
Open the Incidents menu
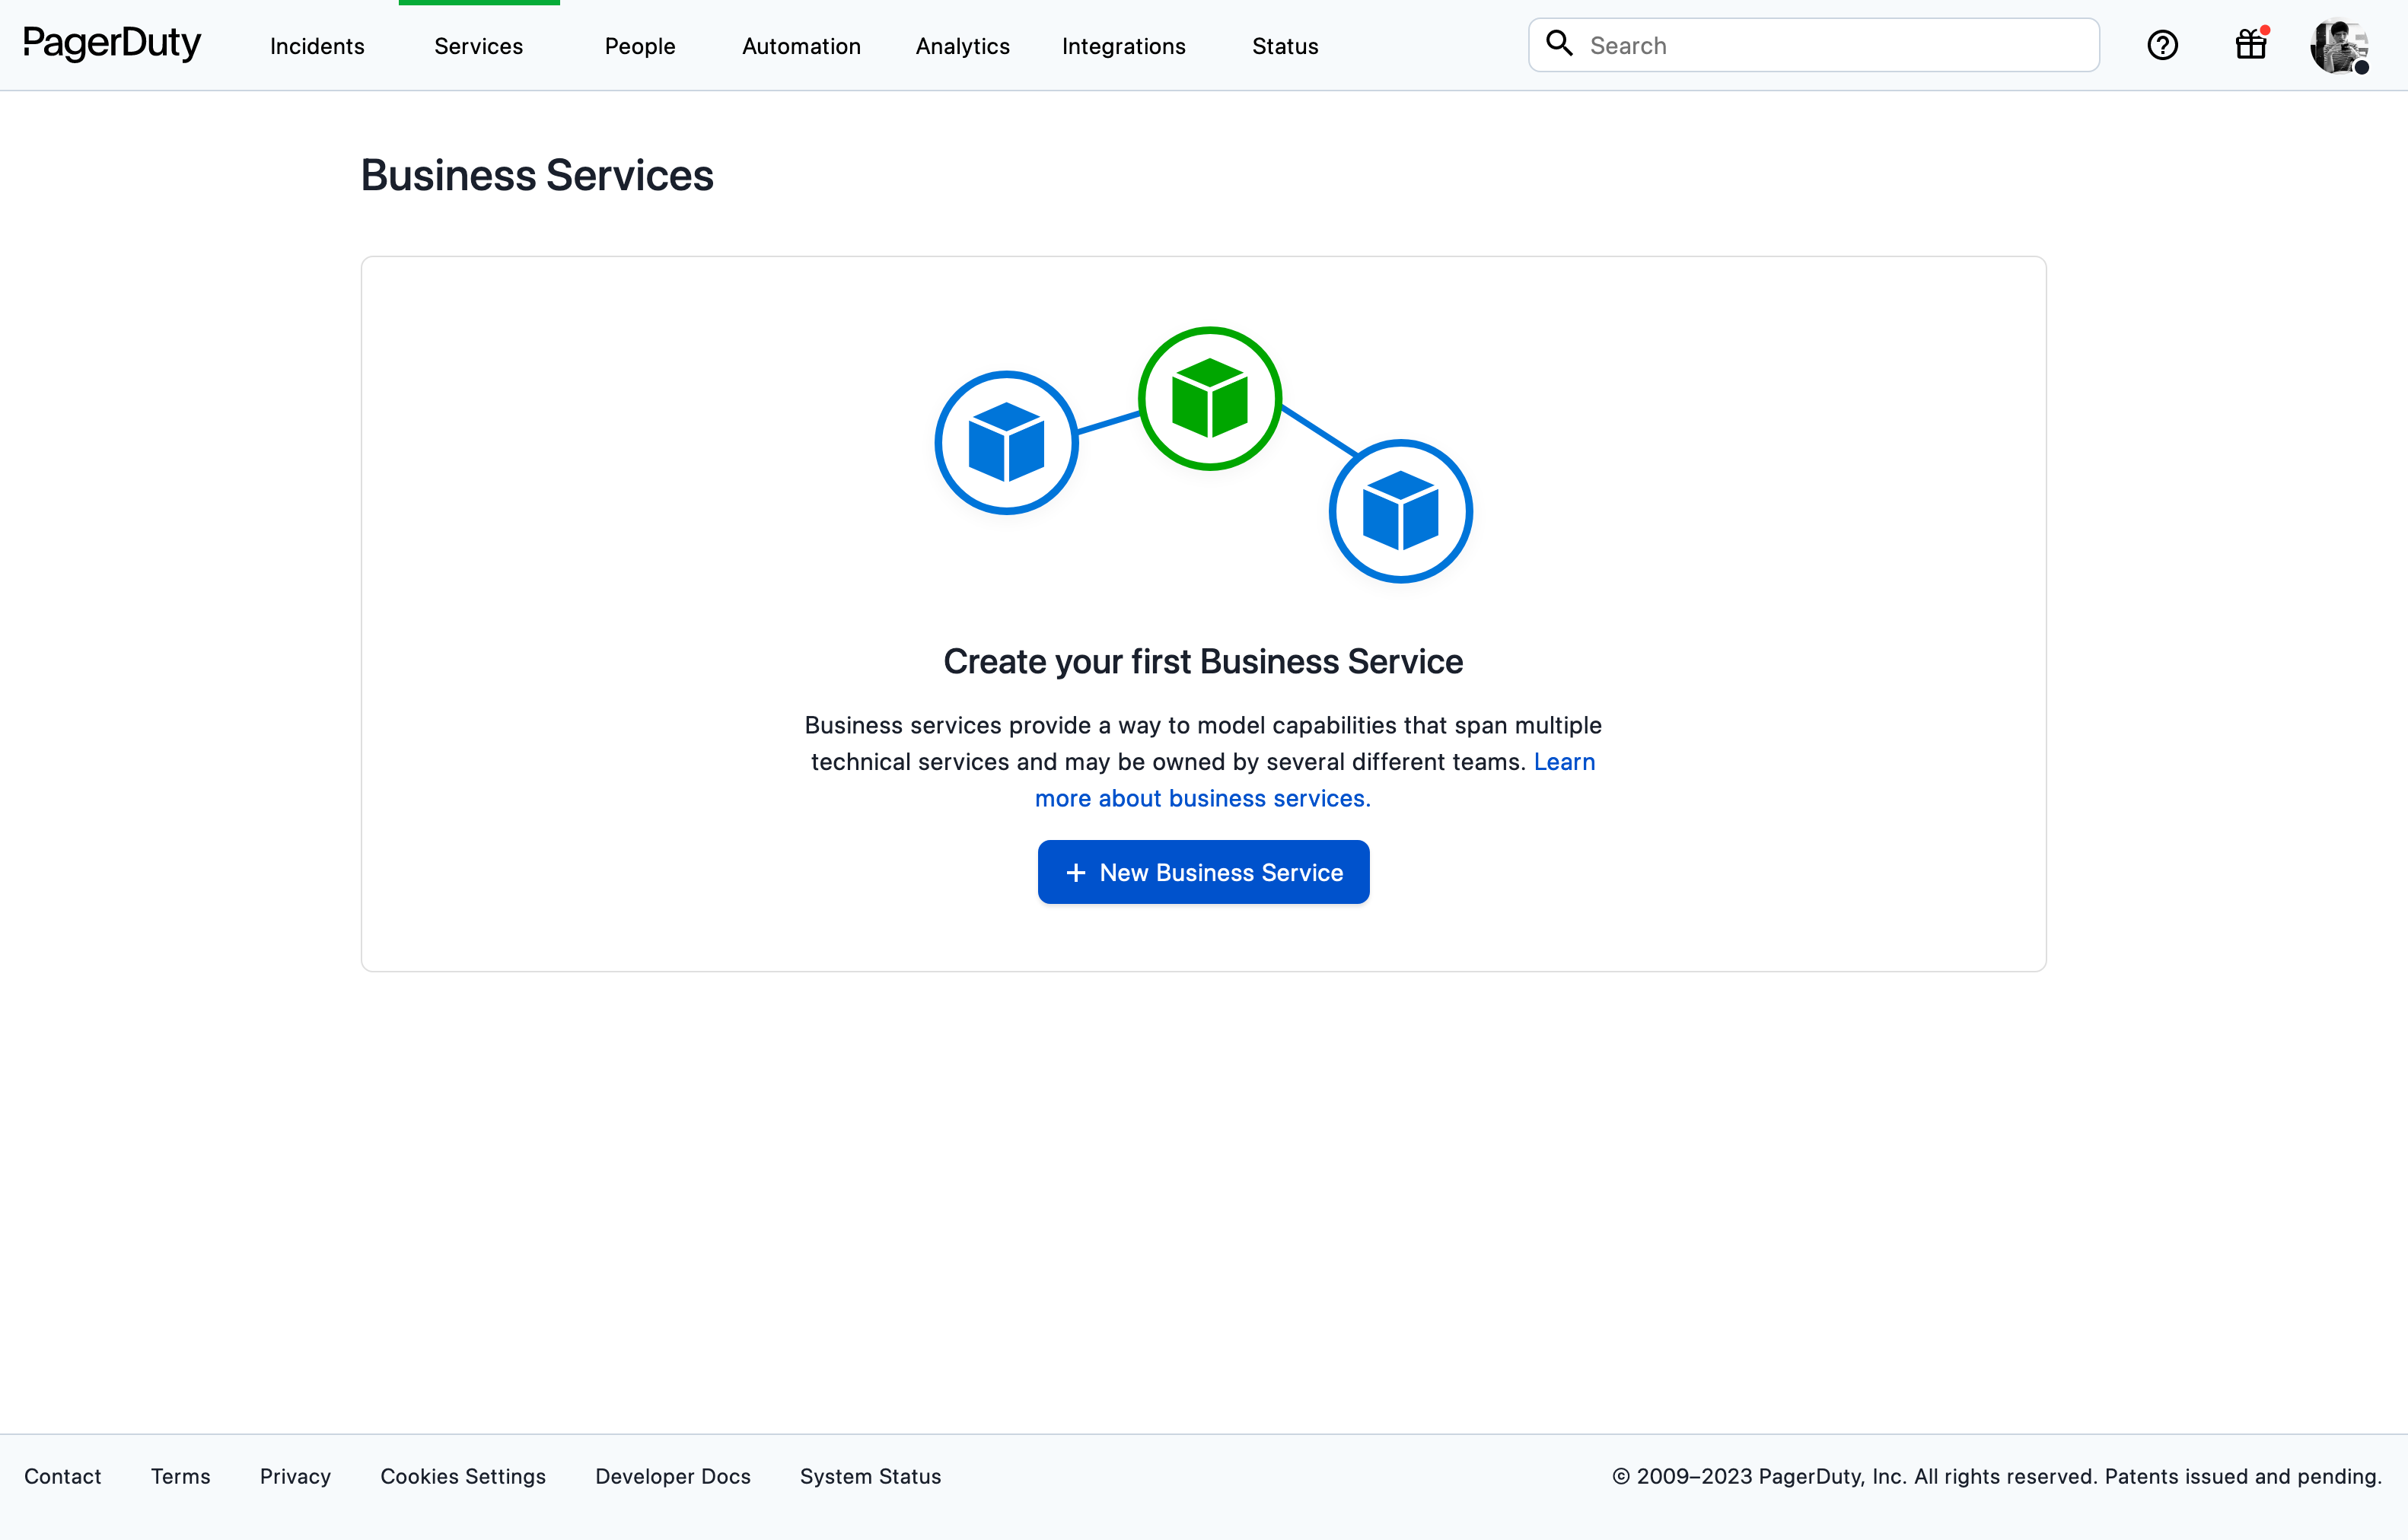[317, 46]
